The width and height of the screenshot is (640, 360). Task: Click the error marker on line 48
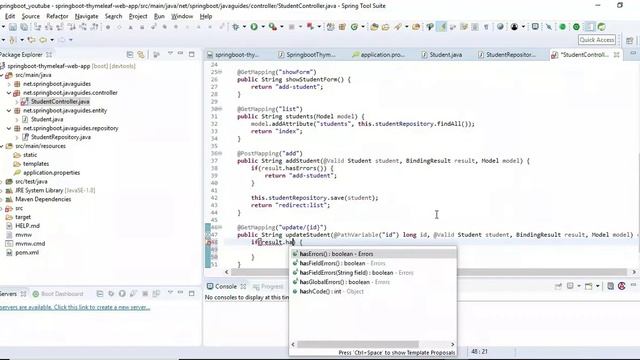(208, 242)
